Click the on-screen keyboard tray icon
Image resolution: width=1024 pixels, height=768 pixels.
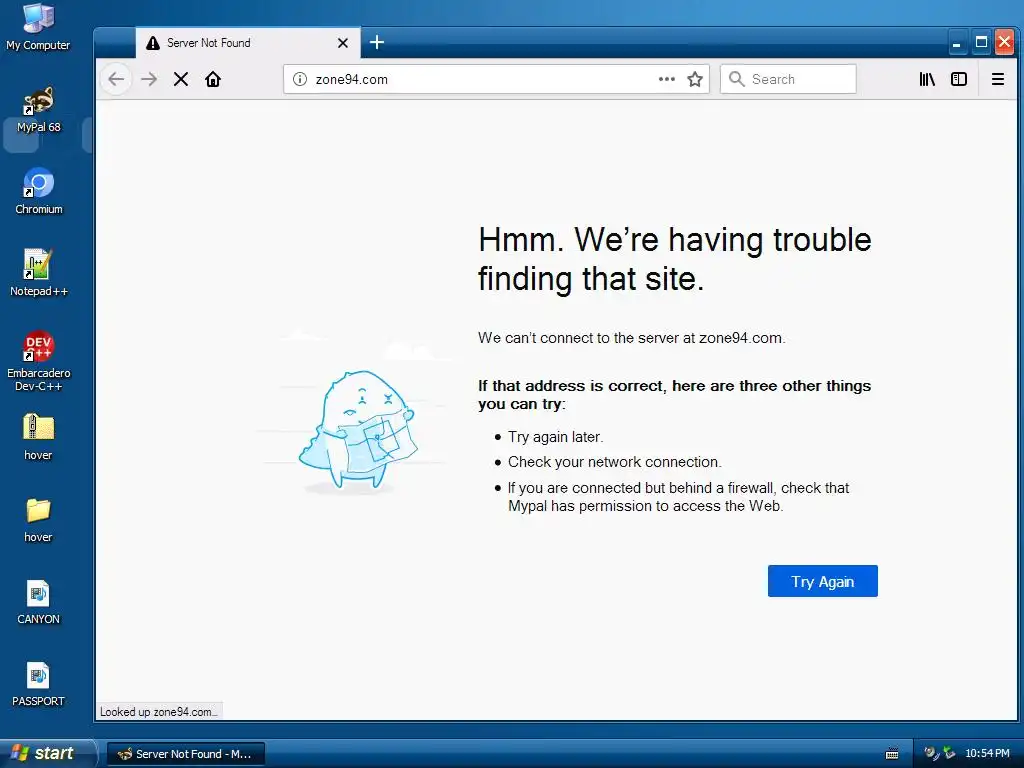pyautogui.click(x=892, y=754)
